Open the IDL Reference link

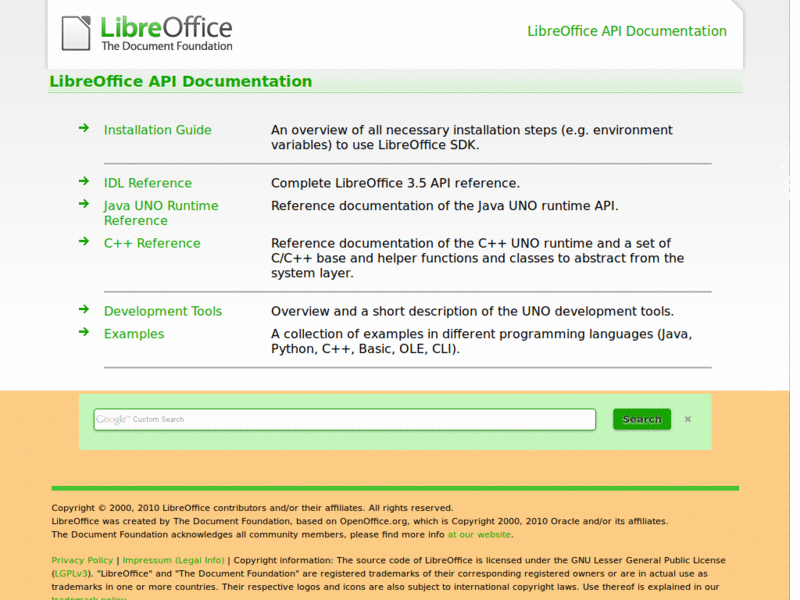[148, 183]
